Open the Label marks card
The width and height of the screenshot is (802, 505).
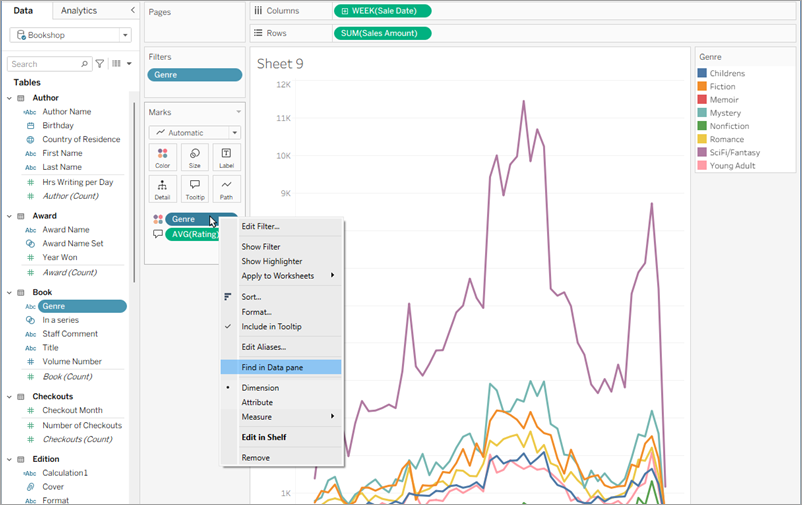(x=227, y=157)
